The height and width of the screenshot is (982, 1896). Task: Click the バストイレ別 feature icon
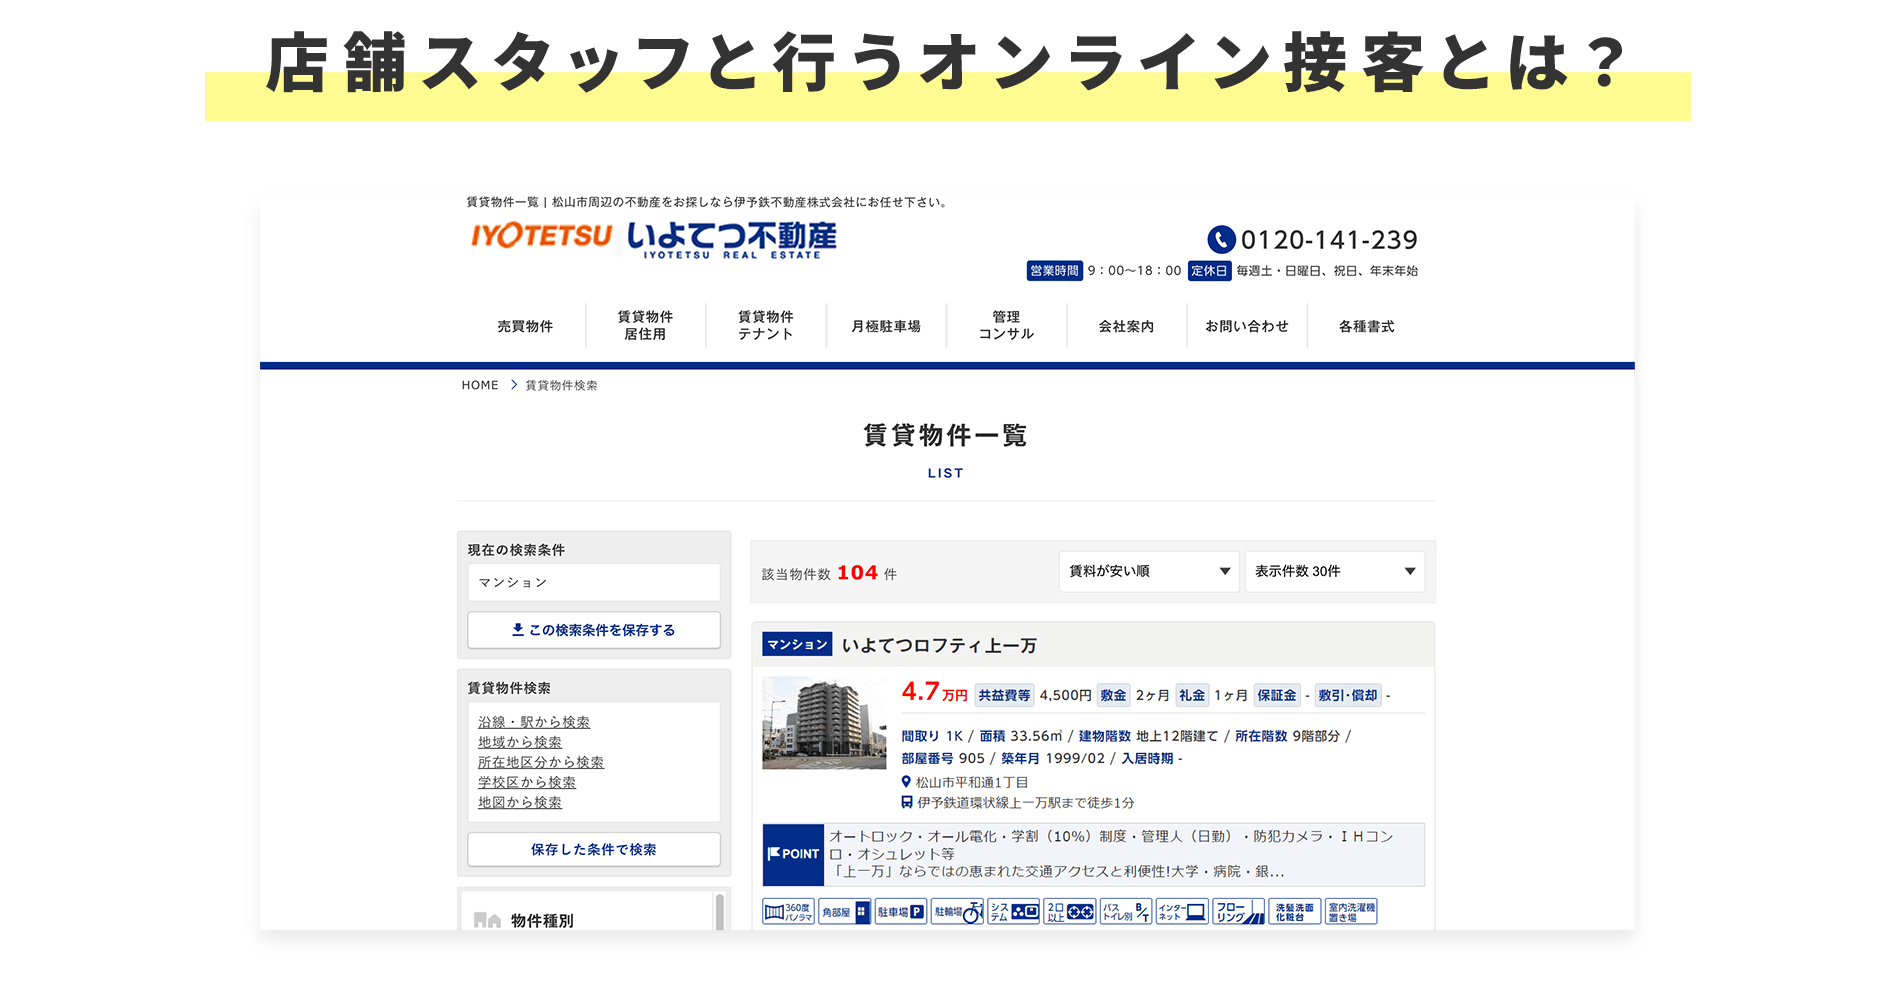[1126, 912]
